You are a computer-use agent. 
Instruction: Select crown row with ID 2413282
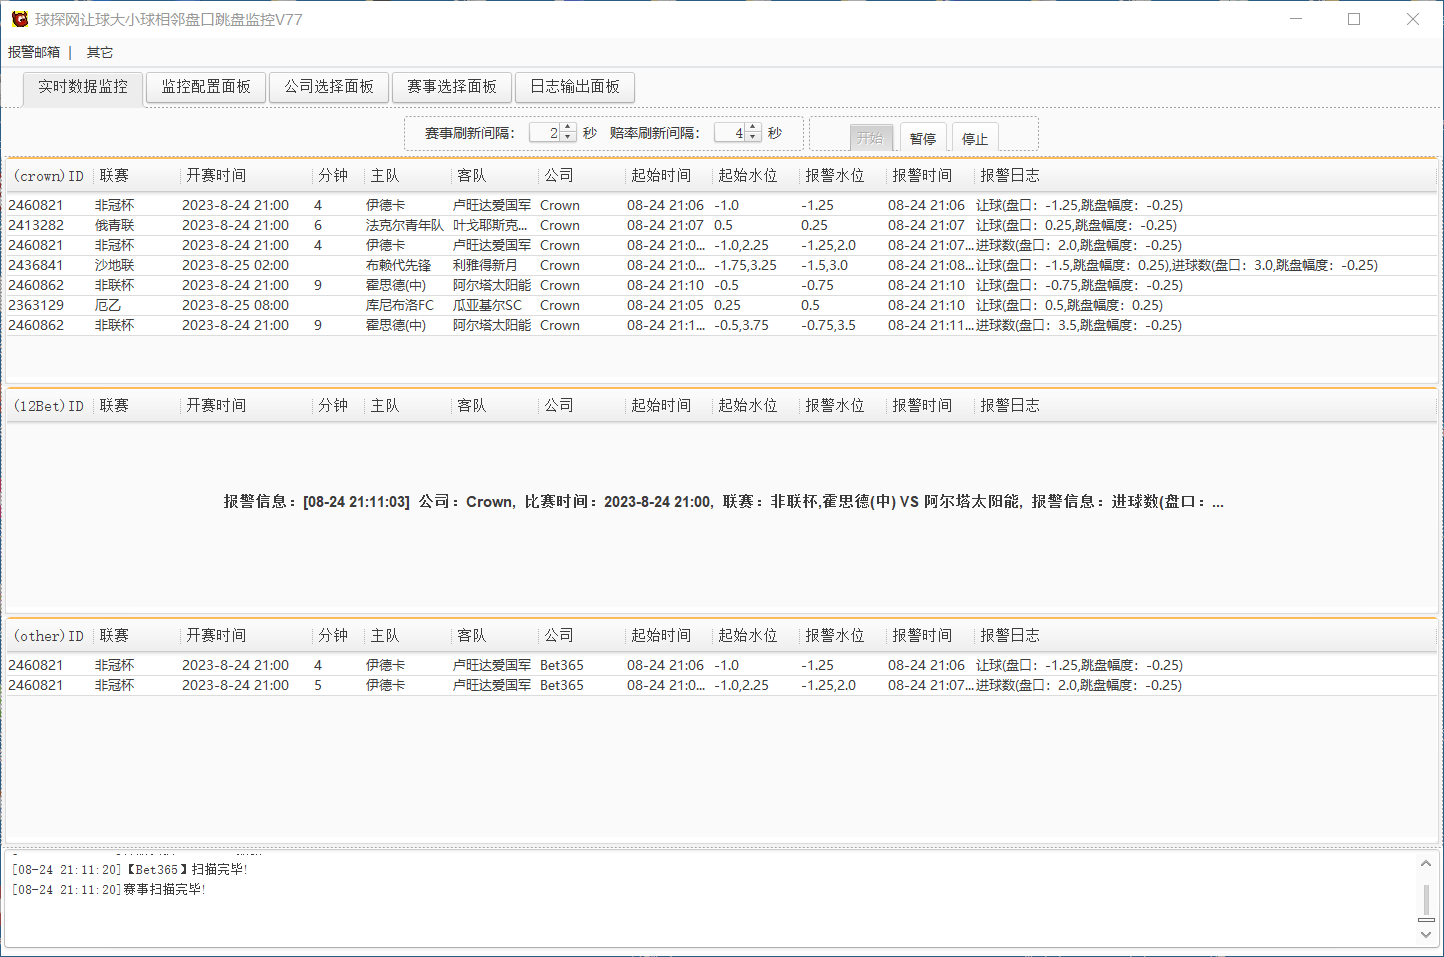click(x=721, y=225)
